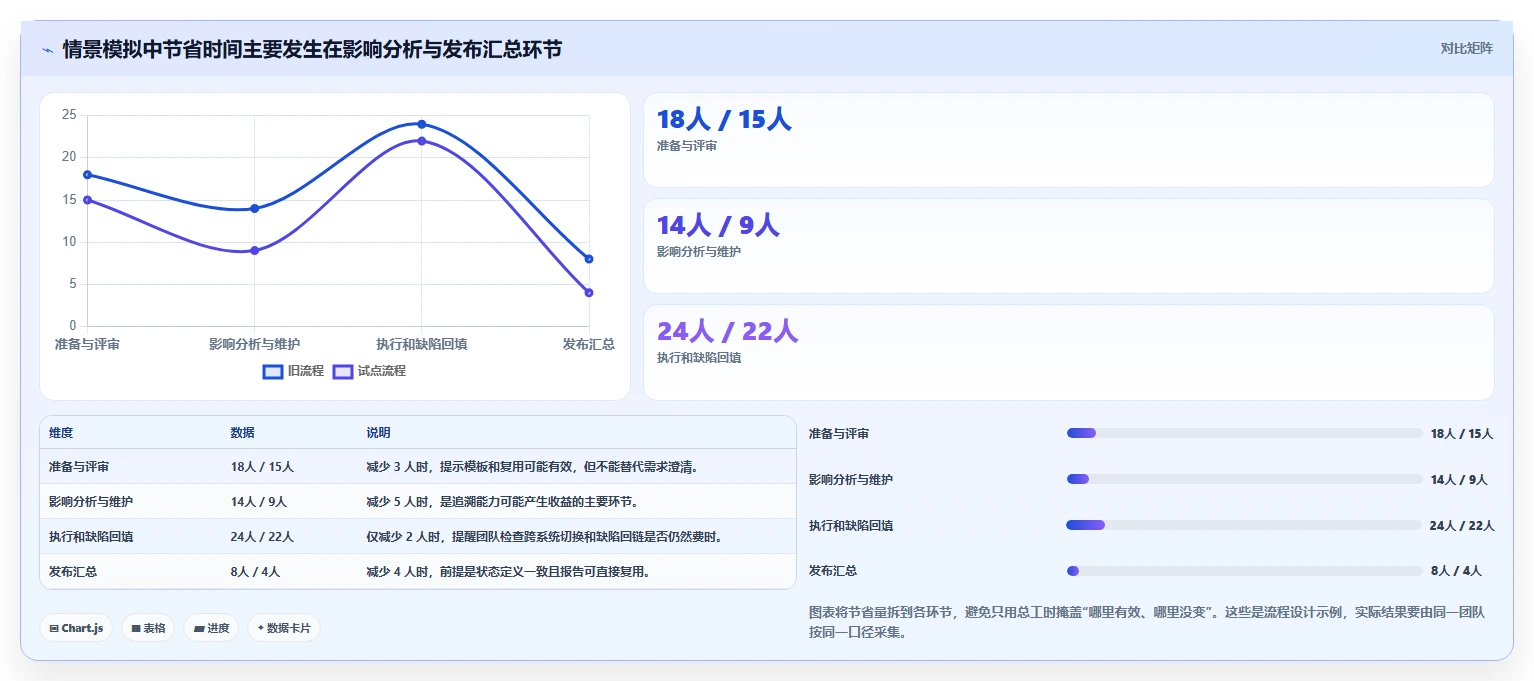This screenshot has width=1534, height=681.
Task: Click the 试点流程 point at 执行和缺陷回填
Action: point(422,141)
